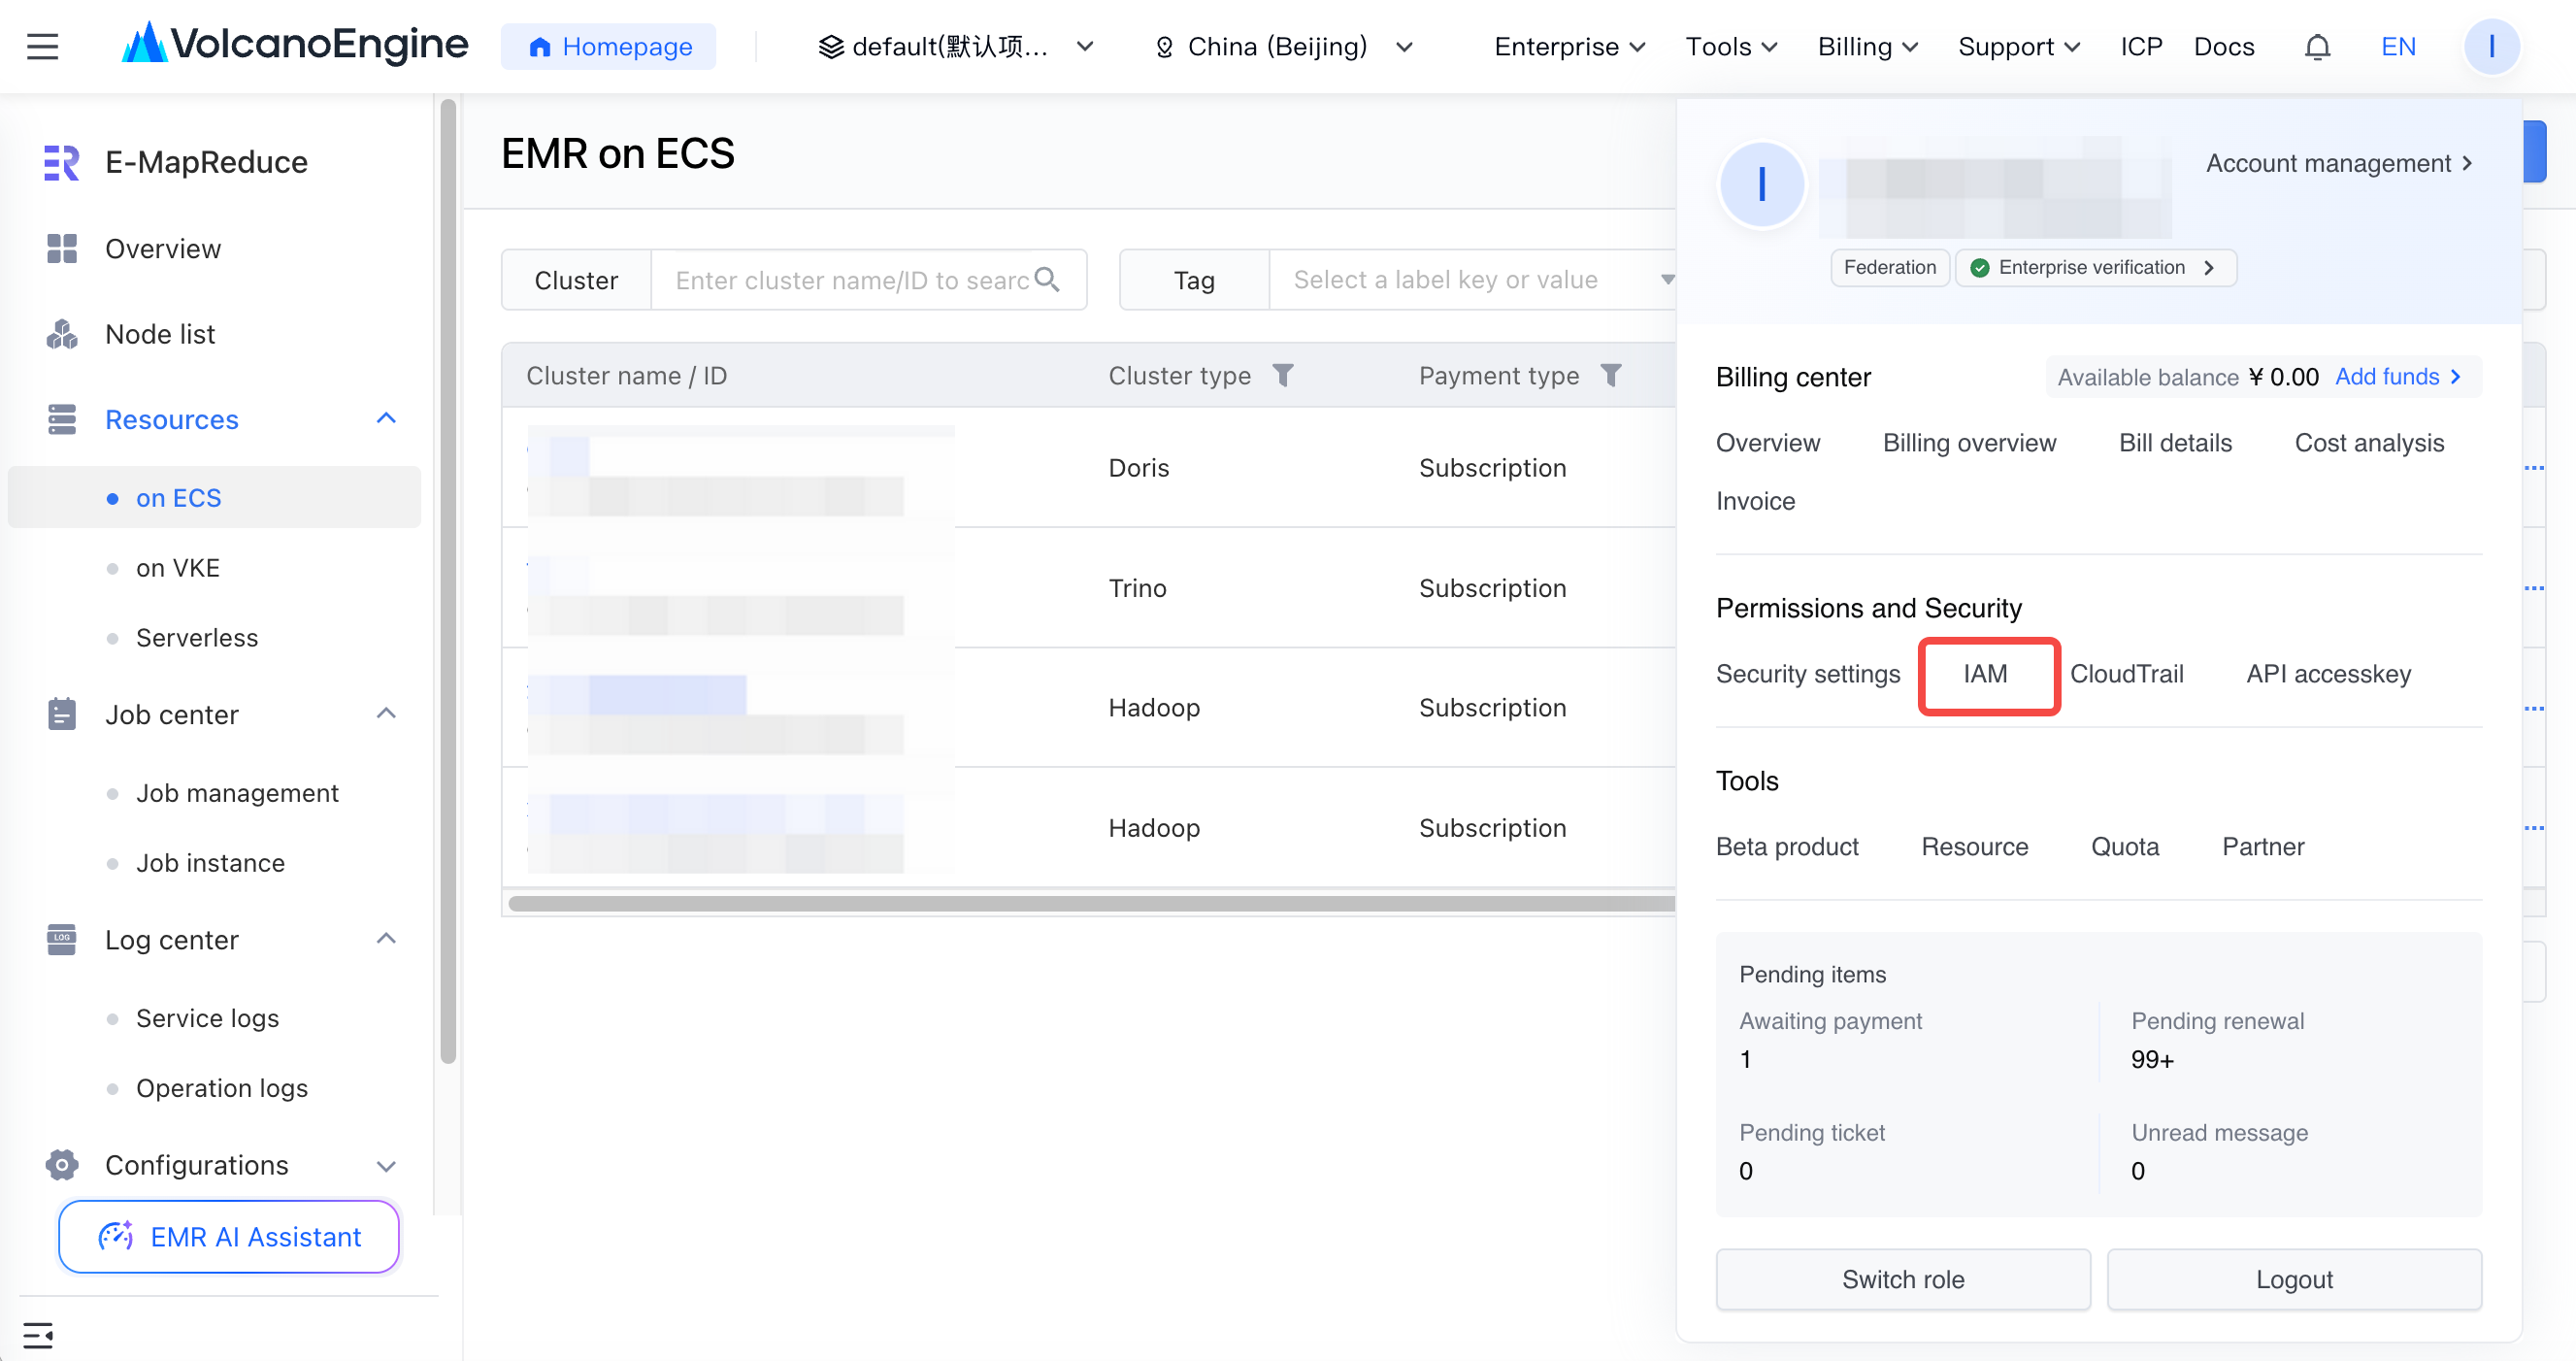Screen dimensions: 2576x1361
Task: Open the hamburger menu icon
Action: [x=42, y=46]
